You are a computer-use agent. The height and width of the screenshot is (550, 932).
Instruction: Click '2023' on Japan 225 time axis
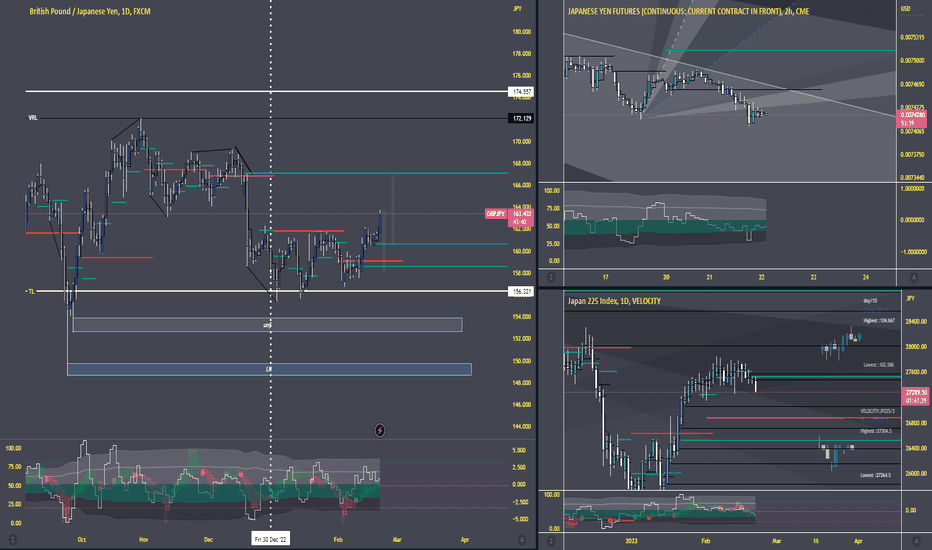(x=631, y=540)
